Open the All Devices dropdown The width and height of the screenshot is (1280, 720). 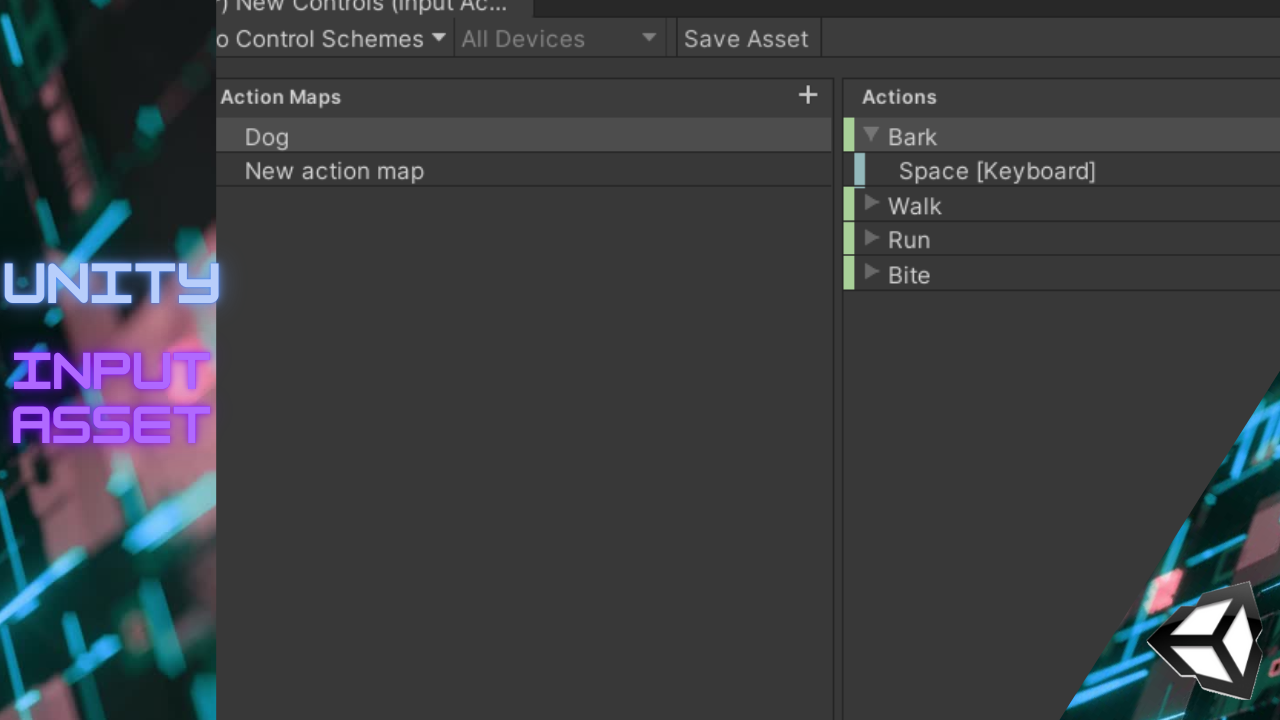pyautogui.click(x=558, y=38)
